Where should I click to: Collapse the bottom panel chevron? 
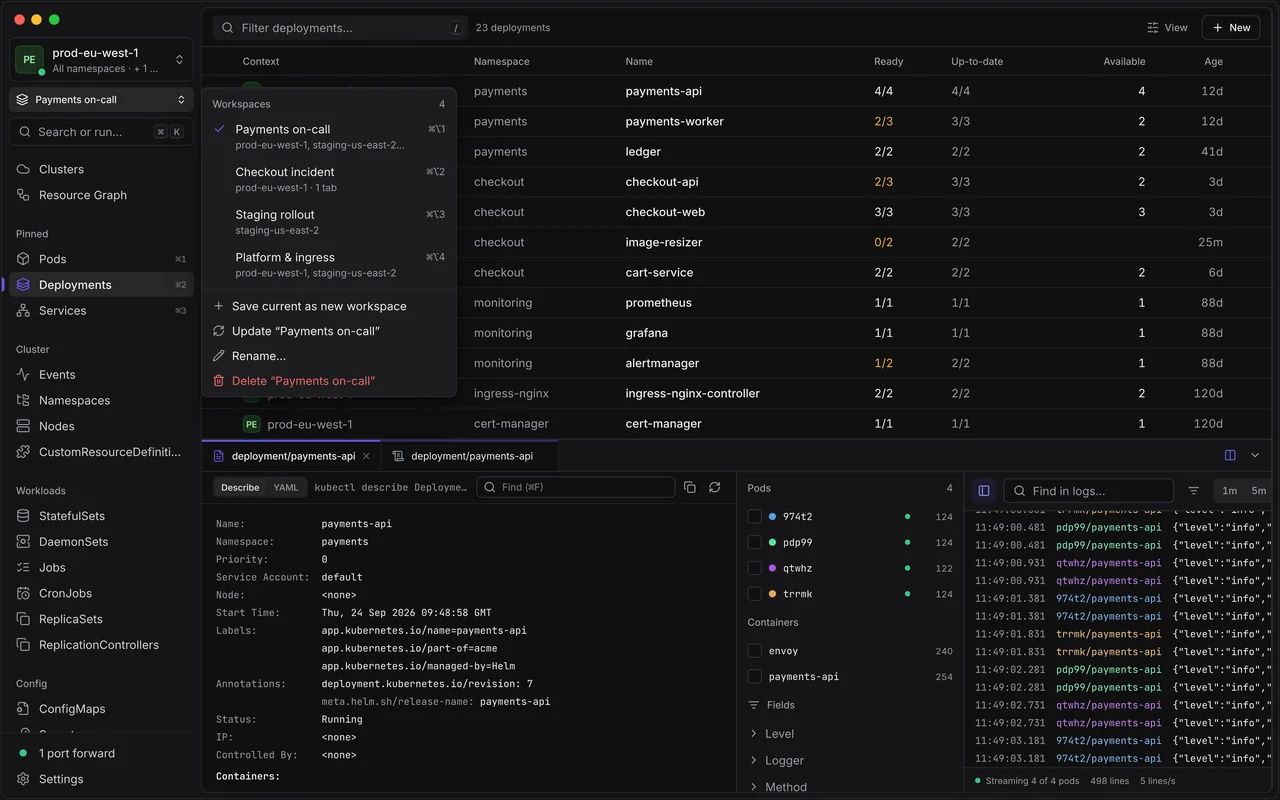point(1255,455)
